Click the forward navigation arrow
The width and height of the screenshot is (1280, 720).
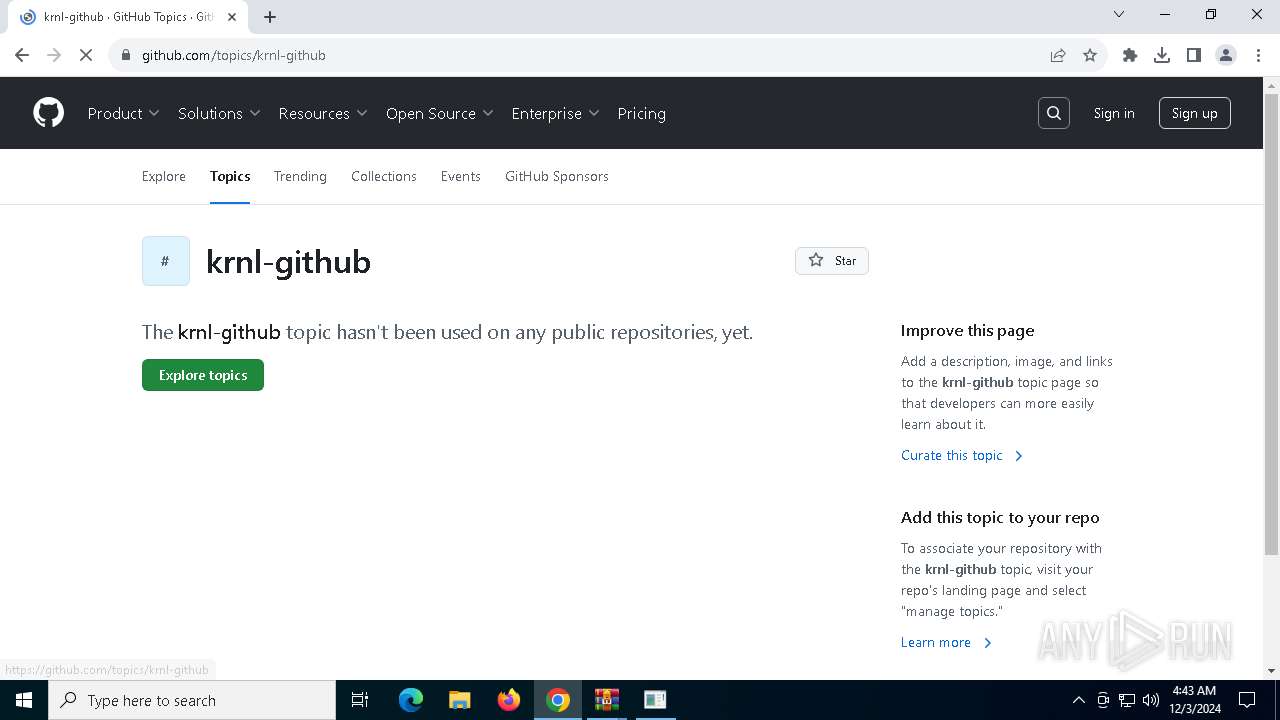point(54,55)
